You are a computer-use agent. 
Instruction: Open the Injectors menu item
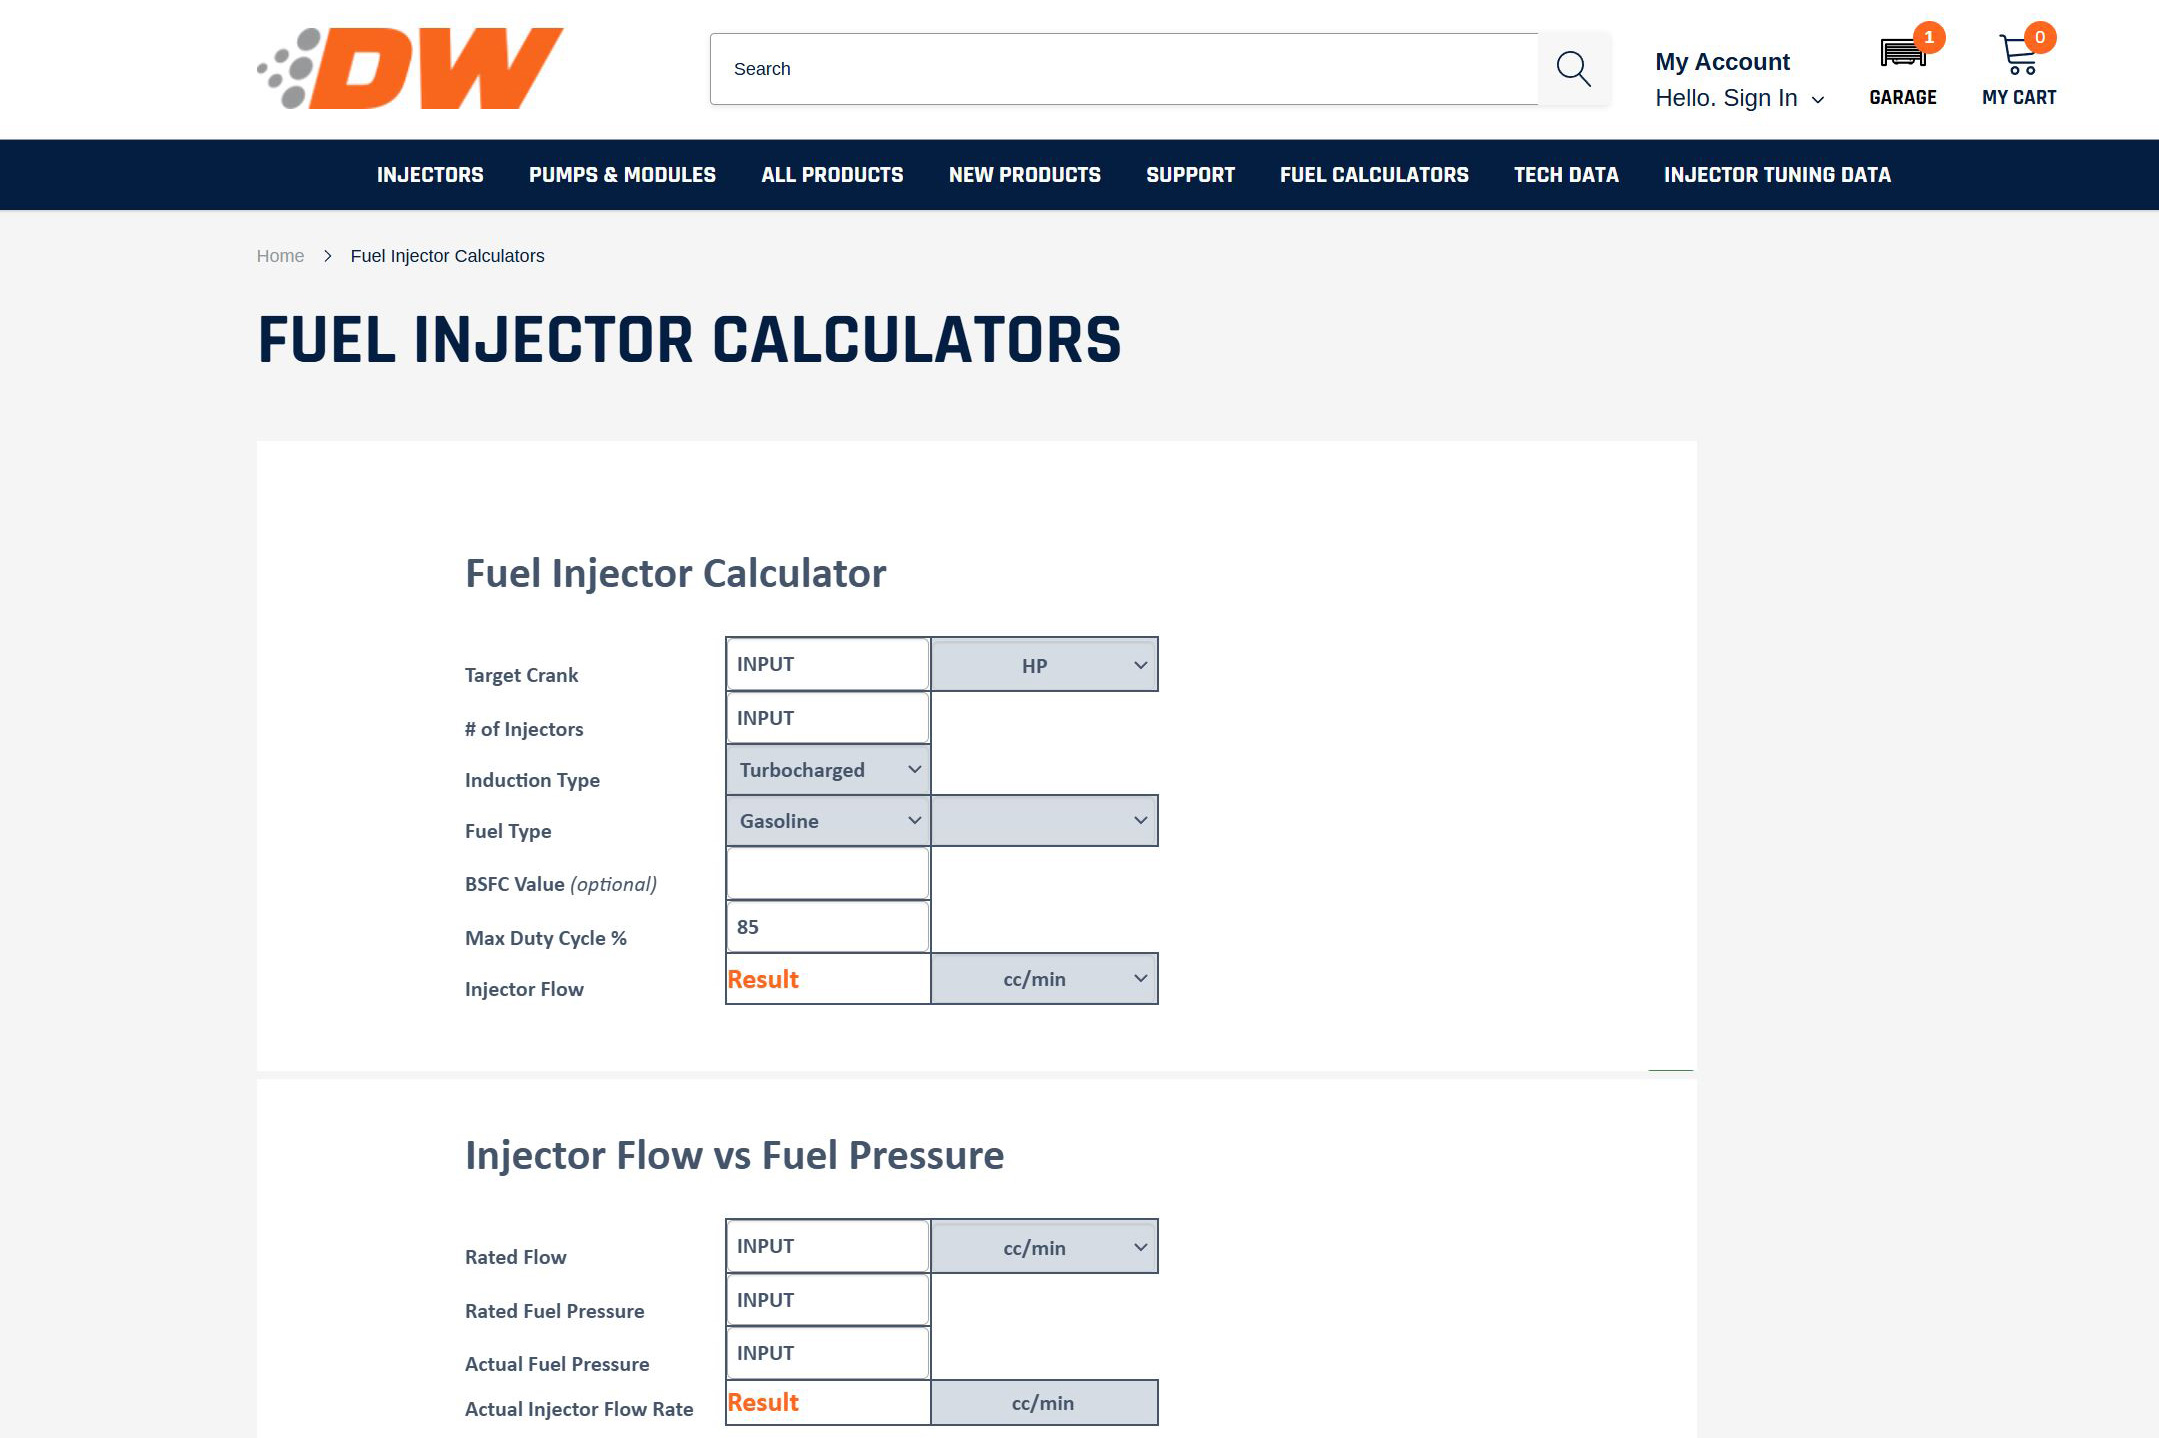coord(430,175)
